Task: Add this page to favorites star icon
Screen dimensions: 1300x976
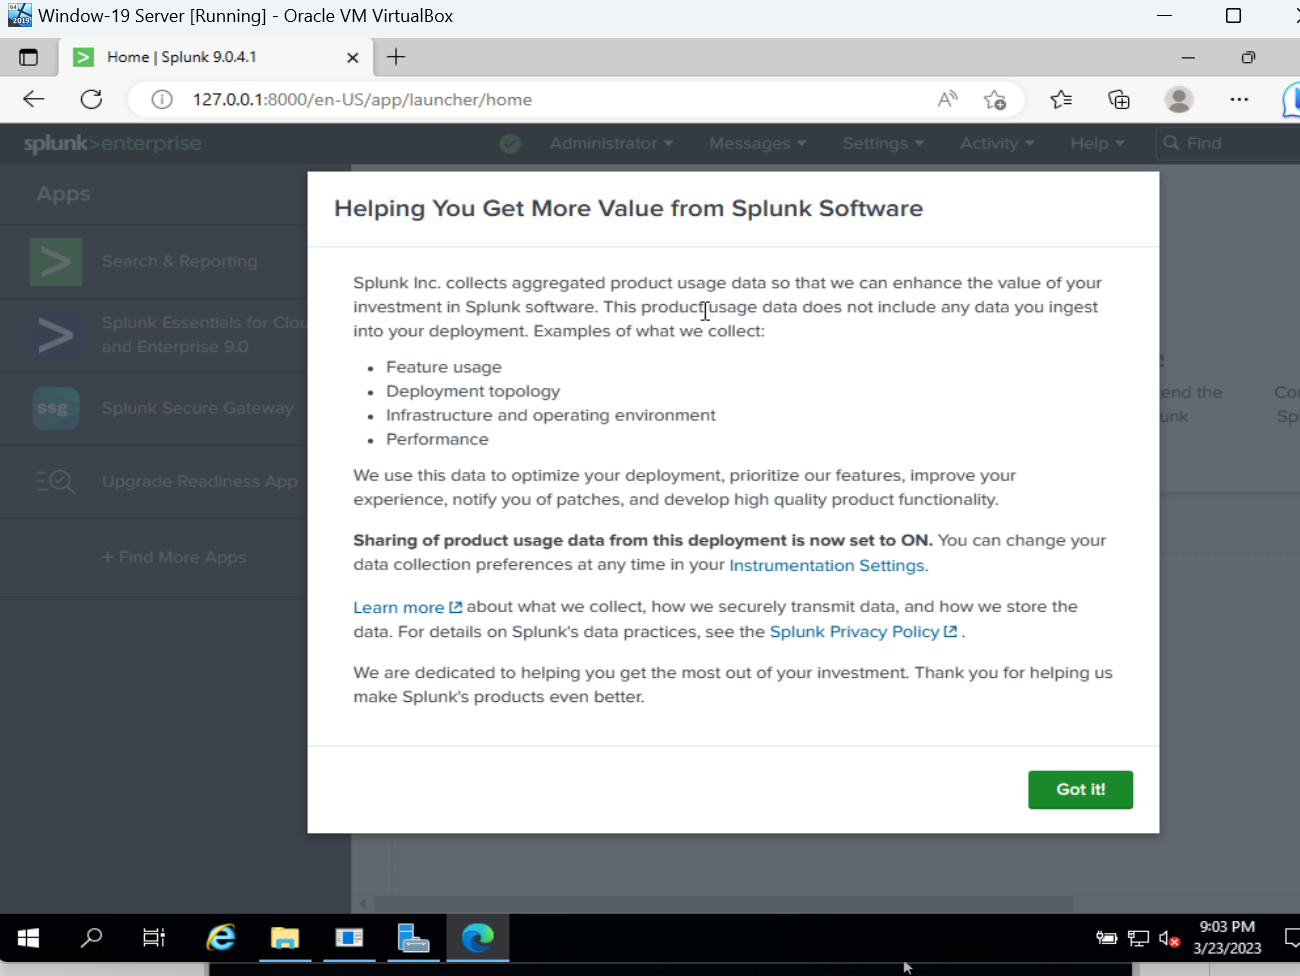Action: (994, 99)
